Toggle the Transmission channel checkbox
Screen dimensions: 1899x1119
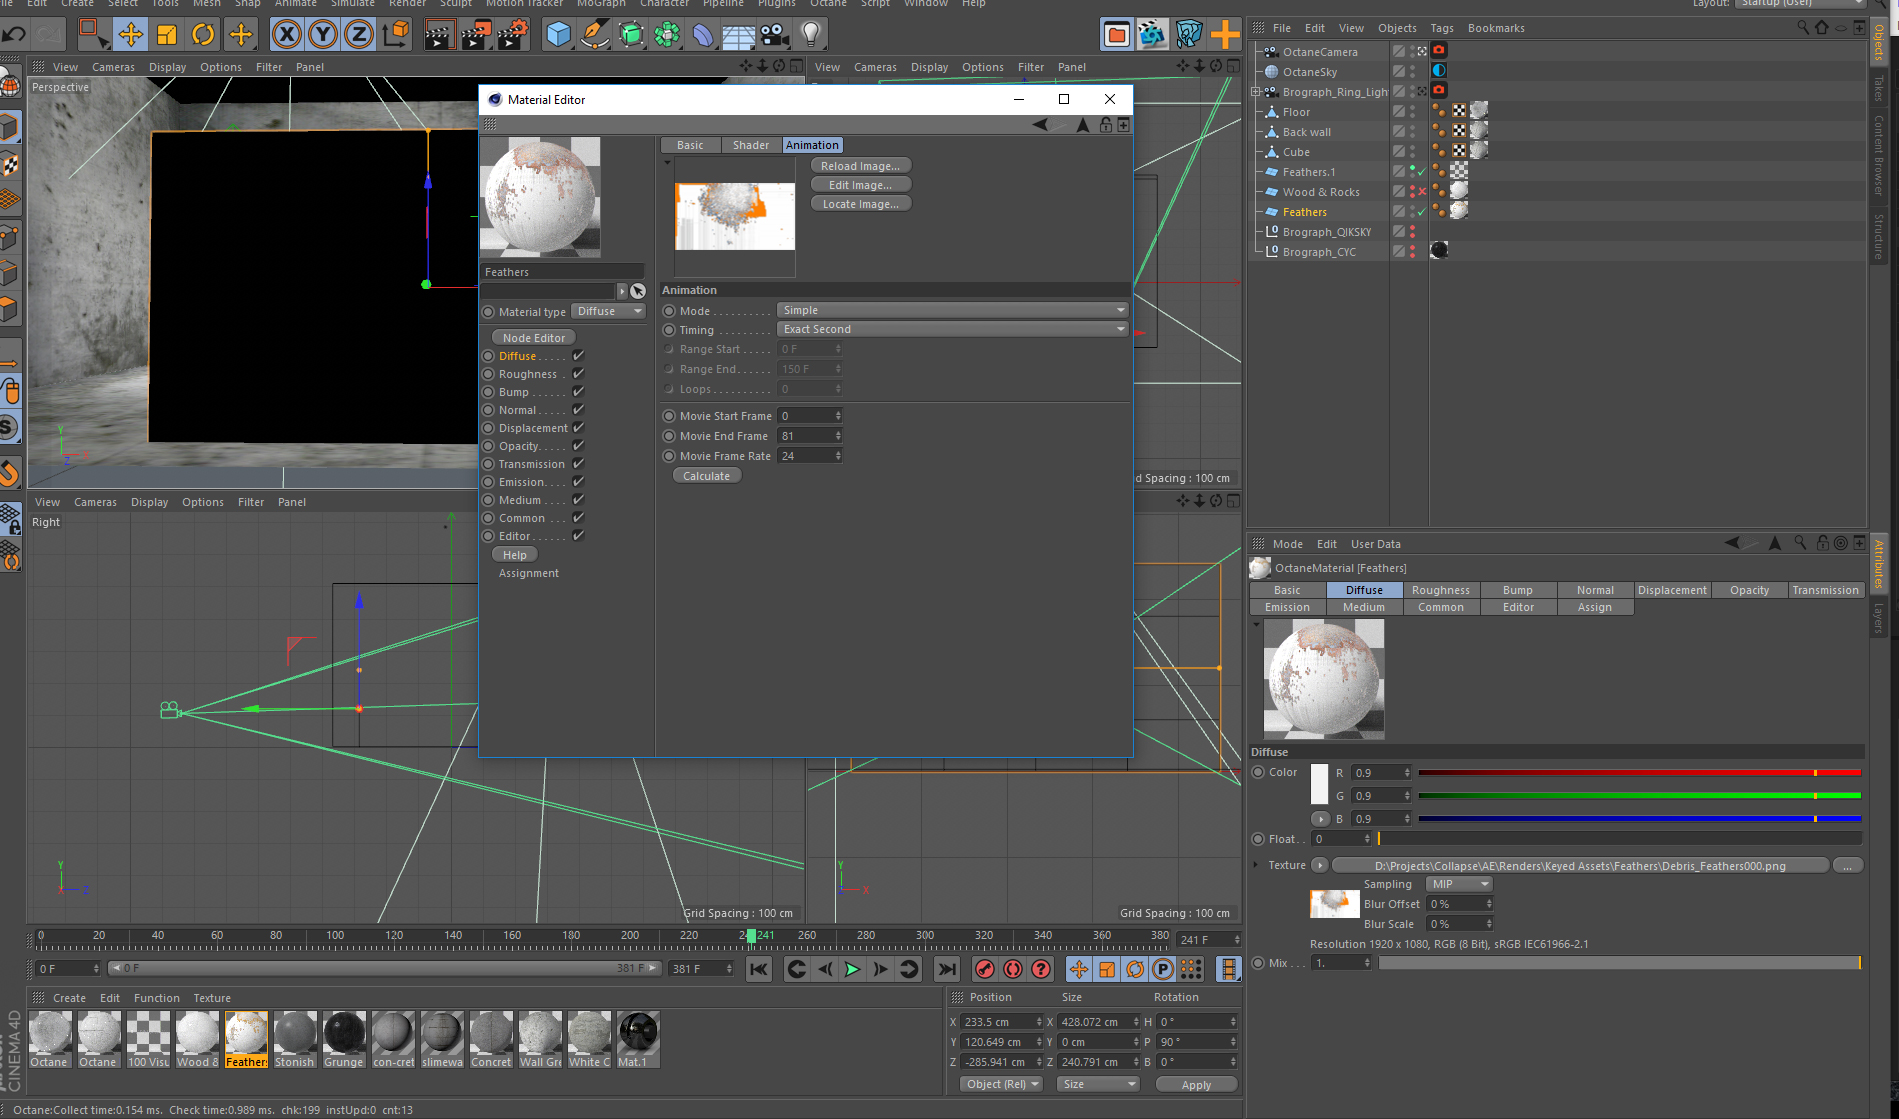tap(578, 464)
